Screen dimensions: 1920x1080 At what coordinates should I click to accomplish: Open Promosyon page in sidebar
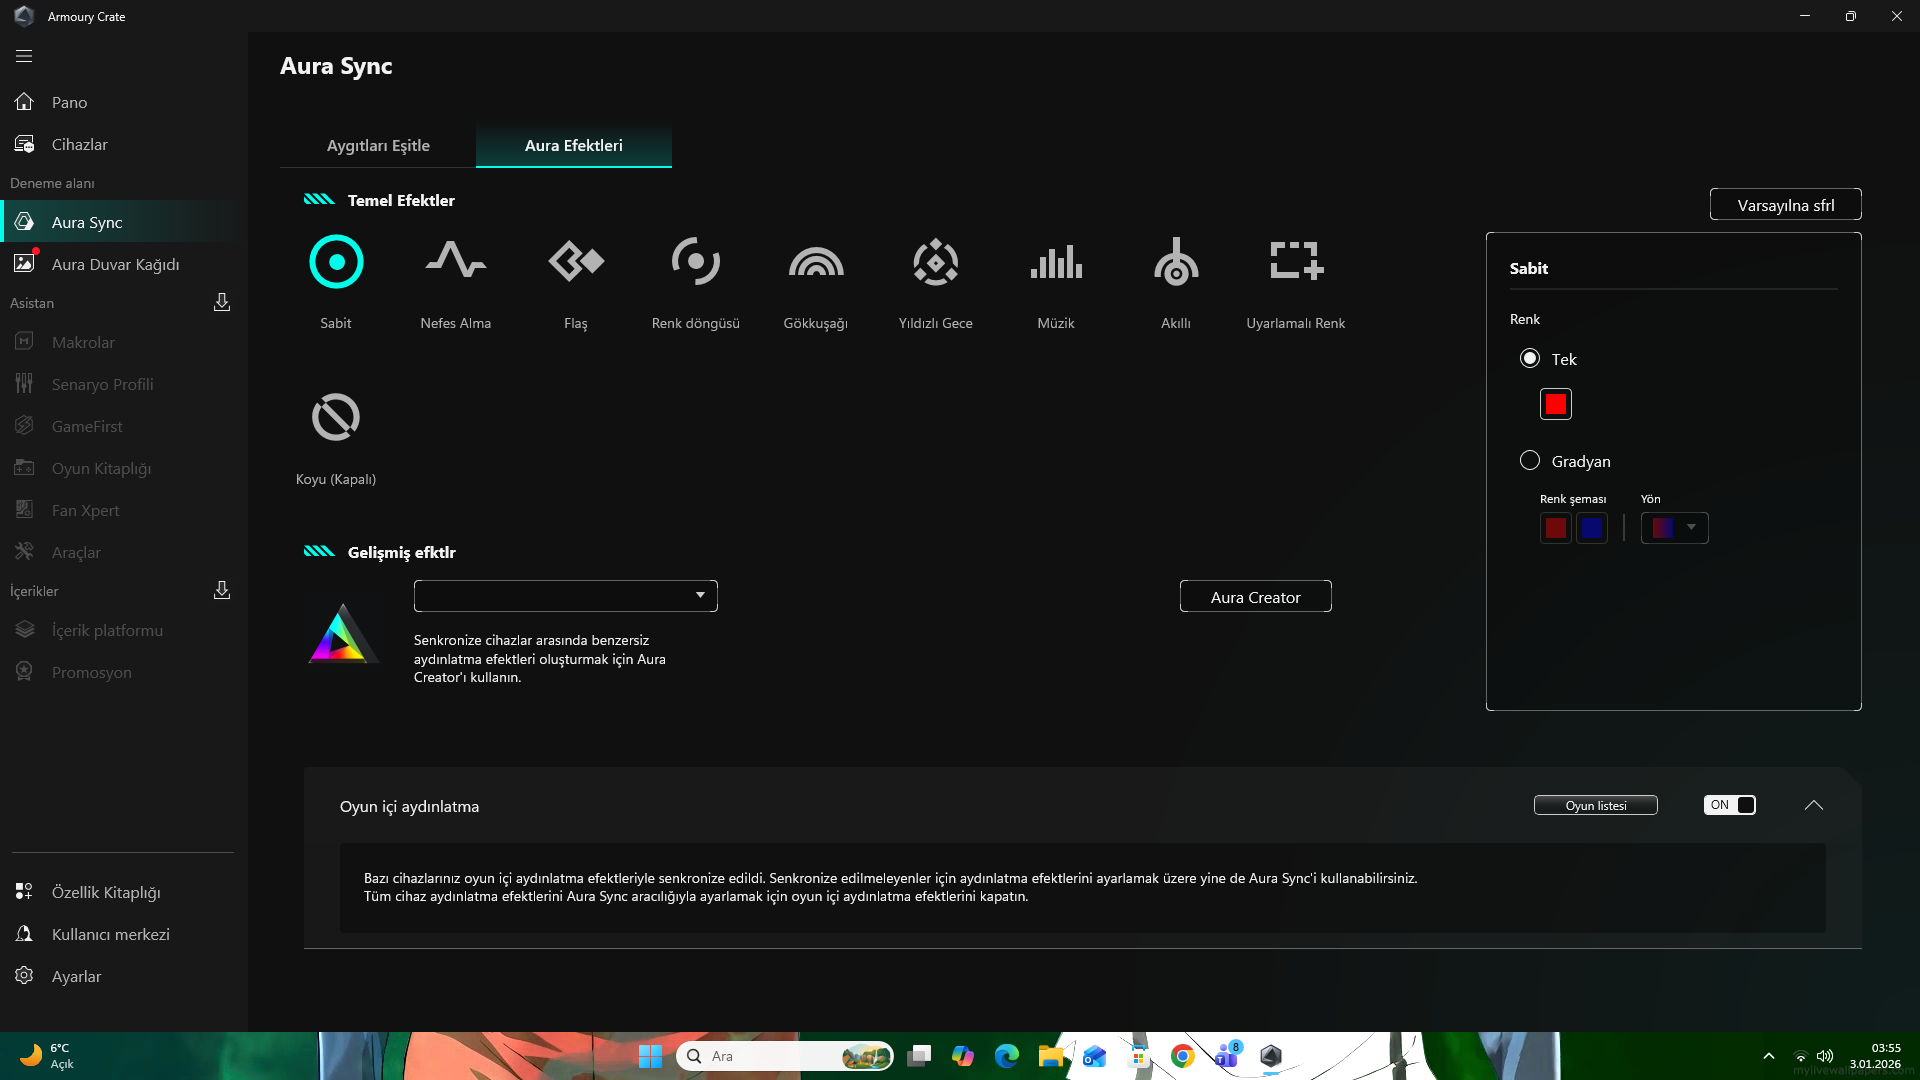pos(124,672)
